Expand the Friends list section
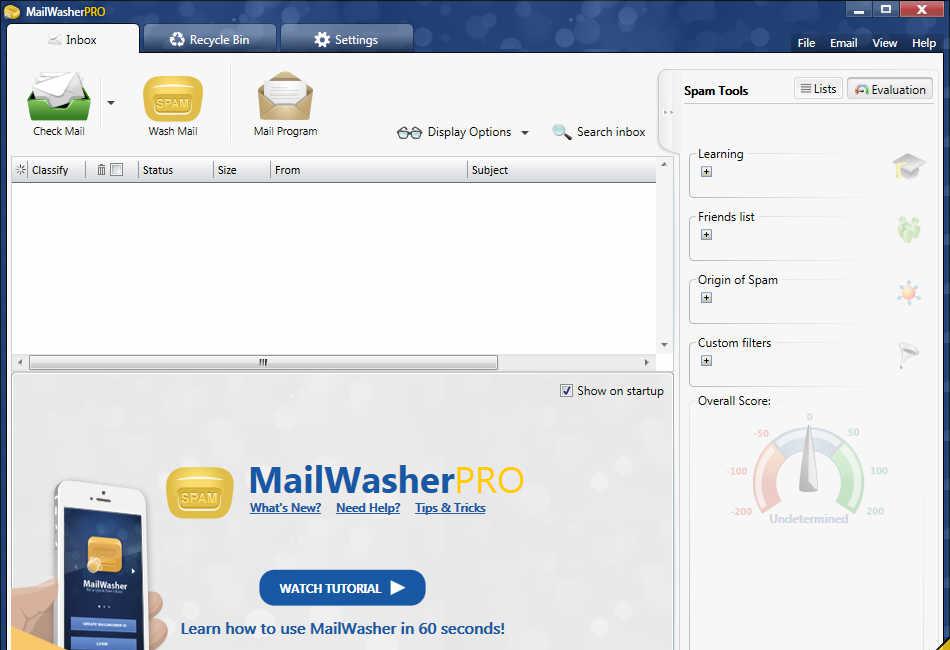Viewport: 950px width, 650px height. coord(706,234)
